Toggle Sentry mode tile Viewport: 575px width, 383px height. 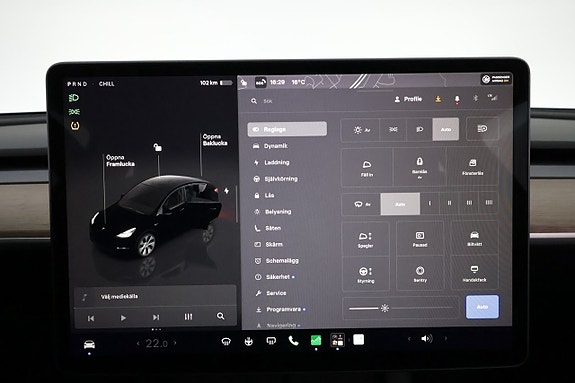tap(420, 274)
